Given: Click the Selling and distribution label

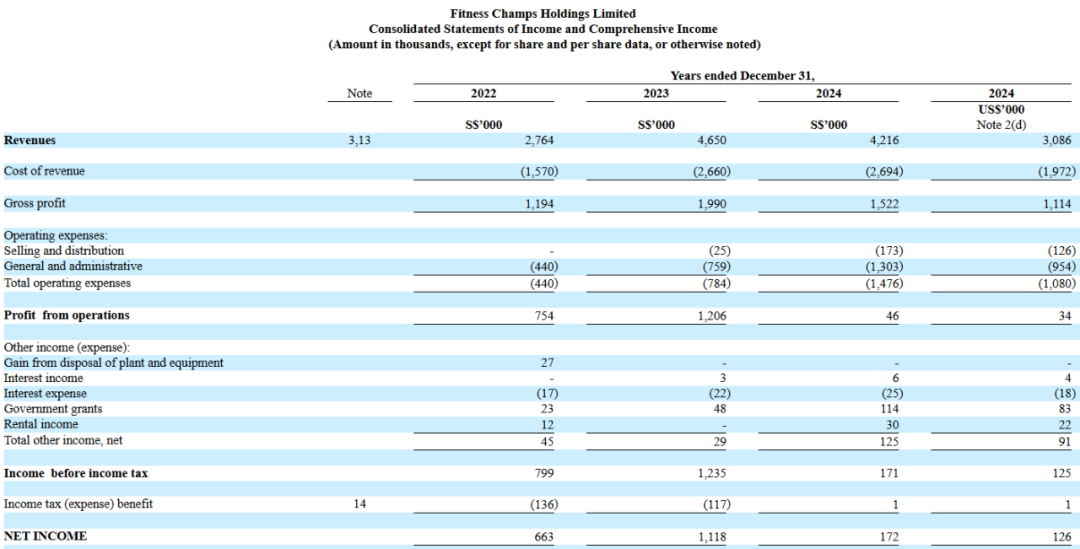Looking at the screenshot, I should pyautogui.click(x=64, y=251).
